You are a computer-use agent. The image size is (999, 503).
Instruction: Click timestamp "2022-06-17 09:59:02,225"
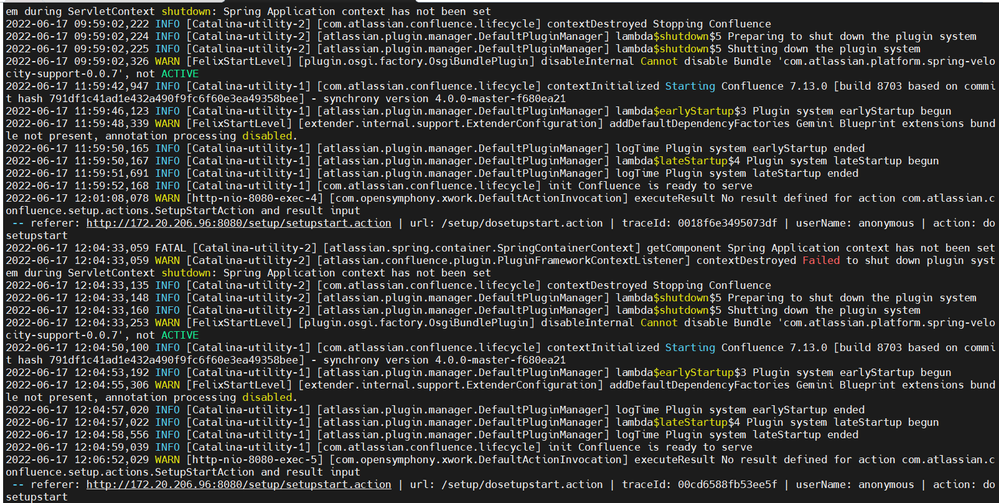coord(77,48)
